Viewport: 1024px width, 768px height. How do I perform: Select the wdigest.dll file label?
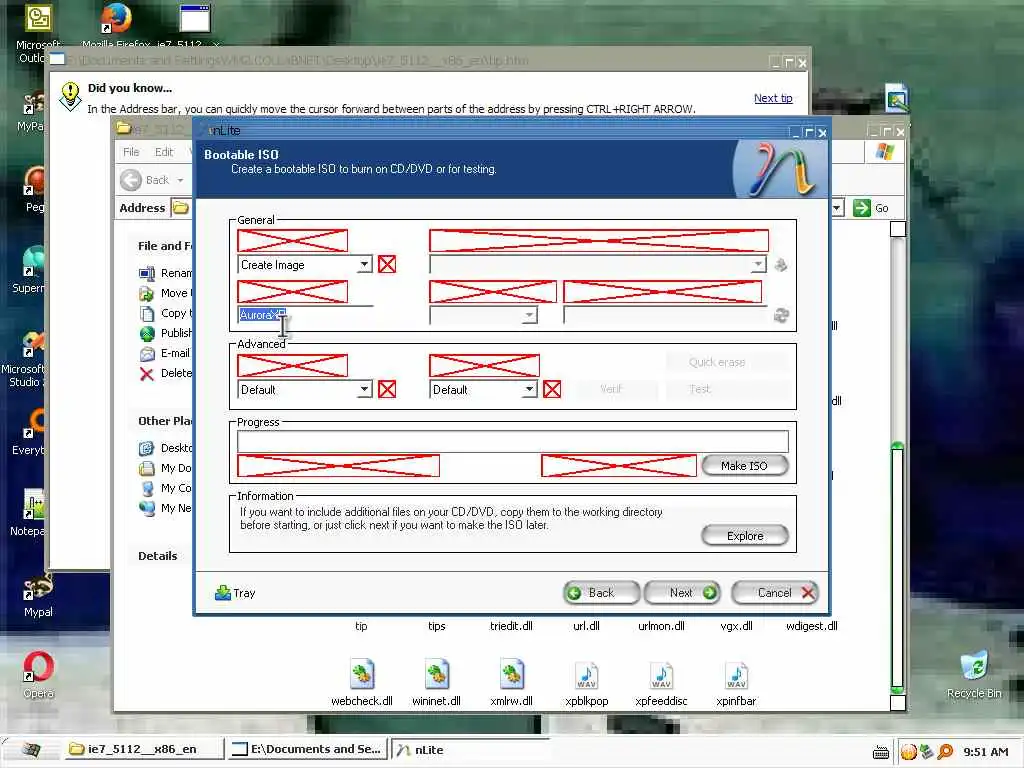click(812, 626)
